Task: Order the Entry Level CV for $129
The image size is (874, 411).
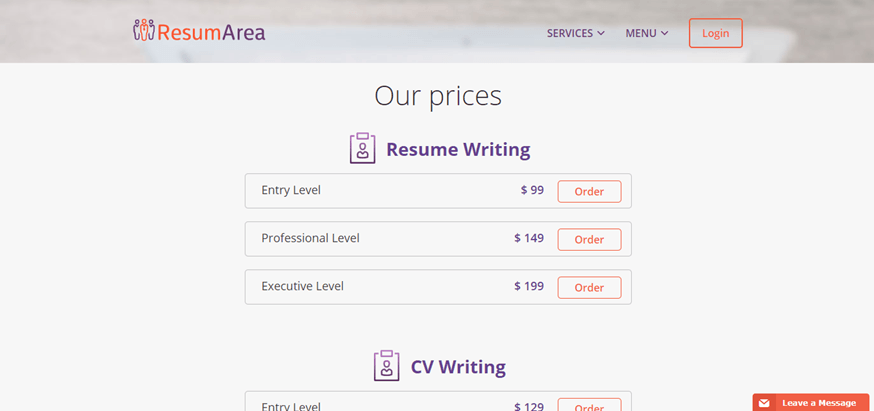Action: pos(589,405)
